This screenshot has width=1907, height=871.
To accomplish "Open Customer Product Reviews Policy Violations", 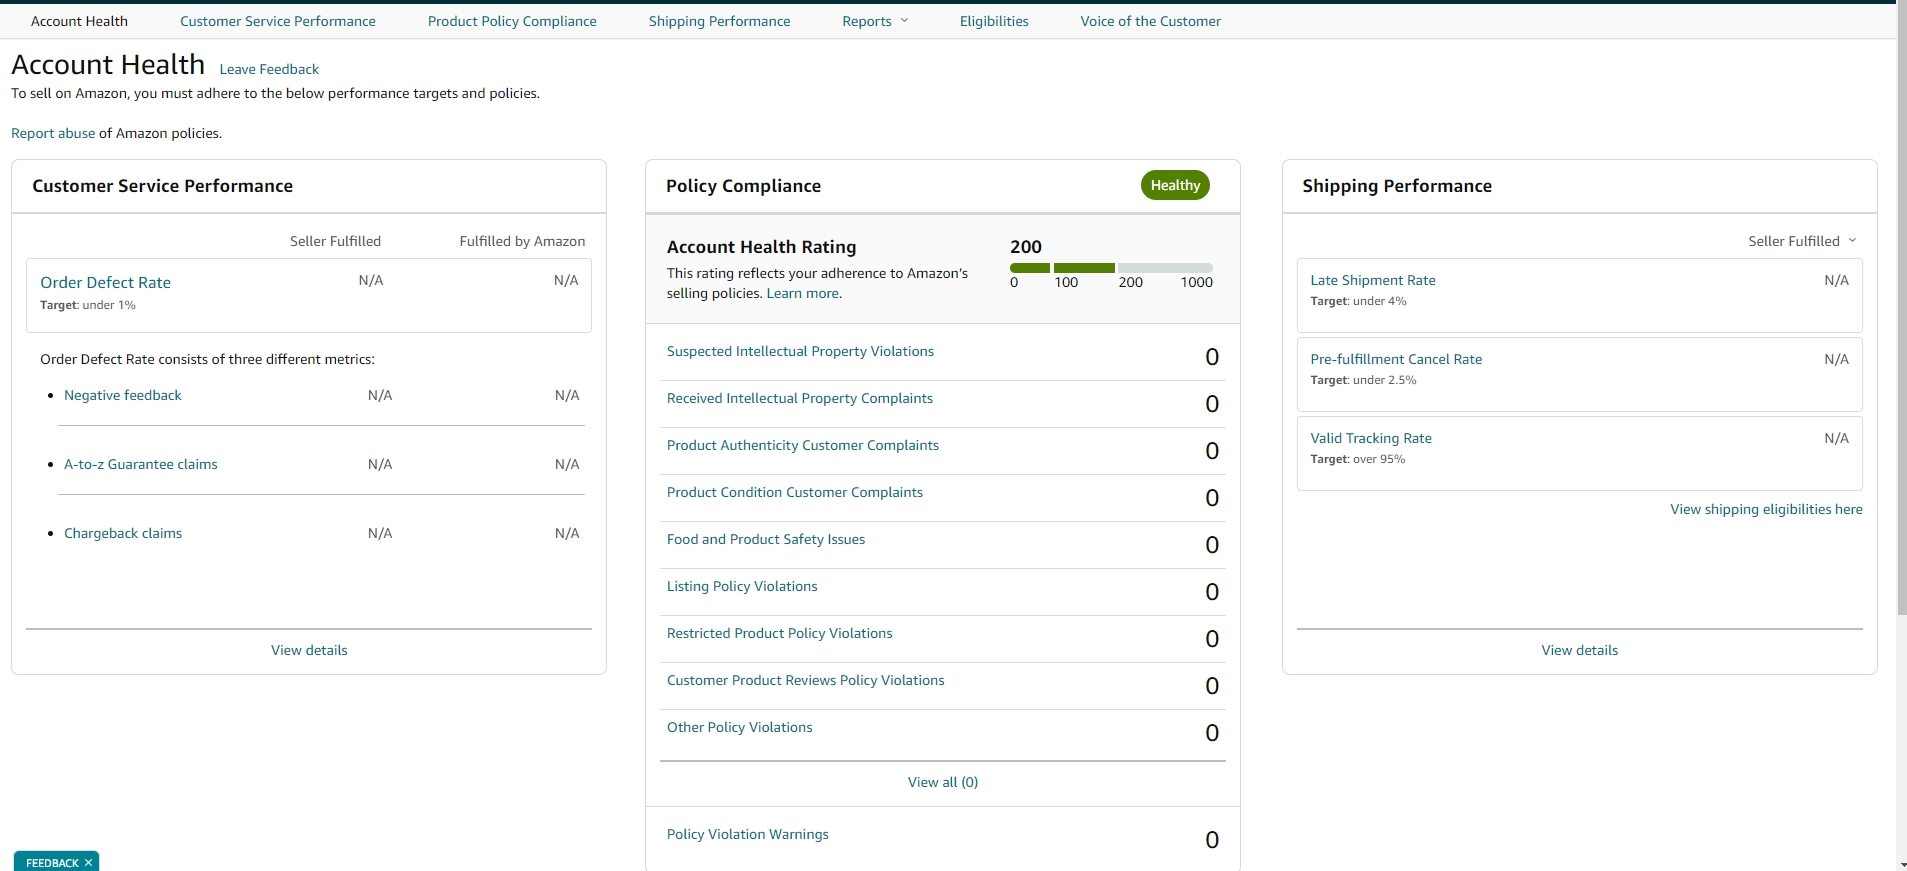I will point(806,680).
